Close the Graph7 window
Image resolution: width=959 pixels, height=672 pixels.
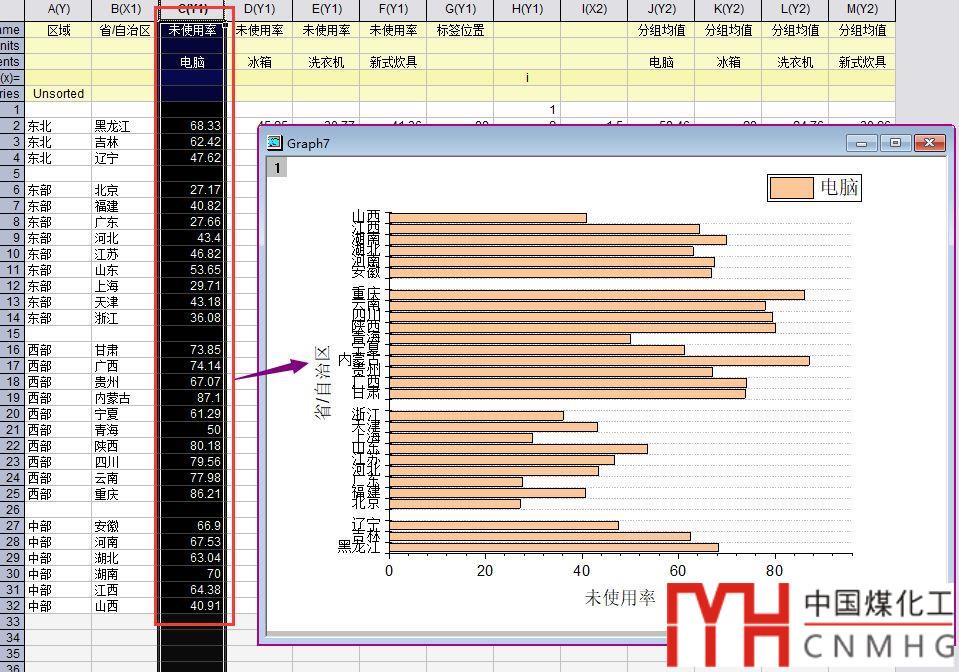930,143
